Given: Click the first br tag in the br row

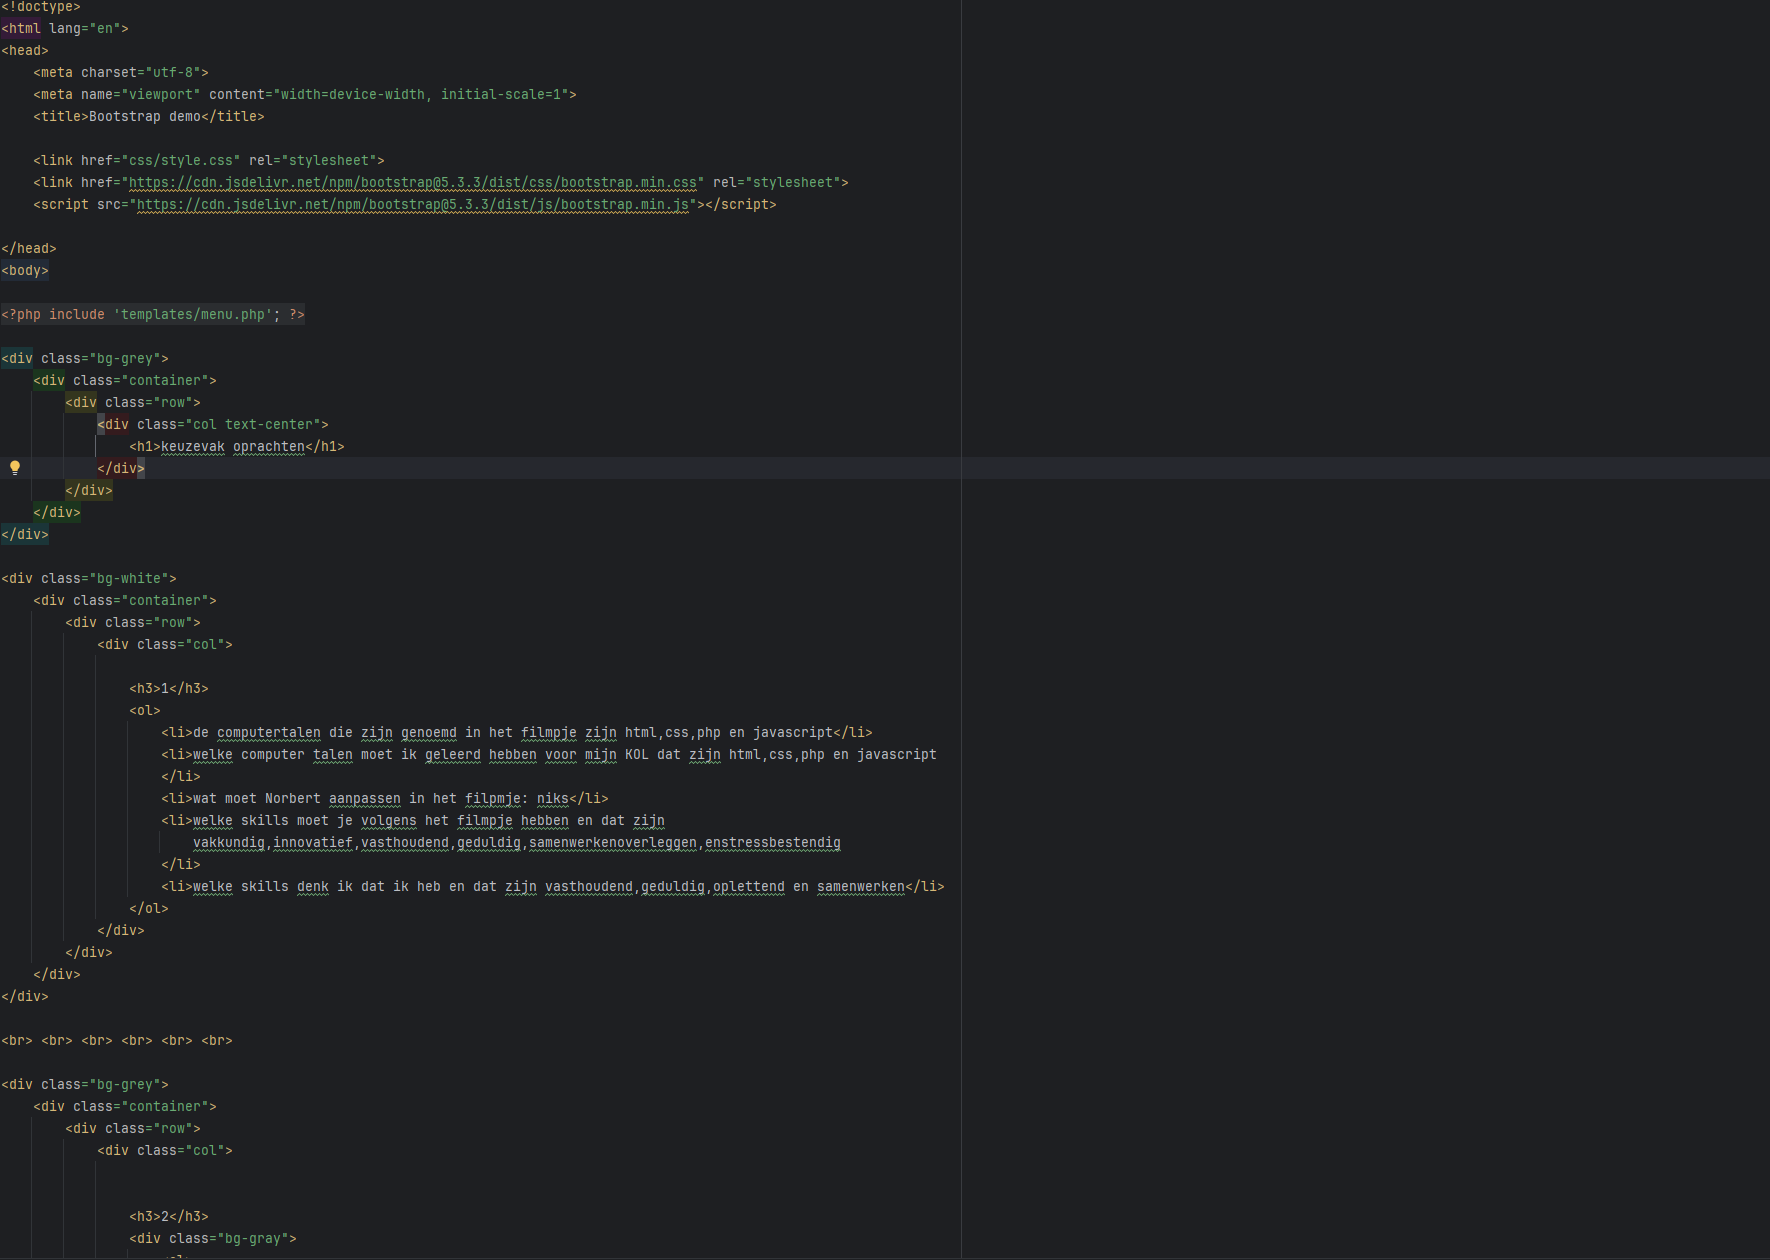Looking at the screenshot, I should coord(17,1041).
